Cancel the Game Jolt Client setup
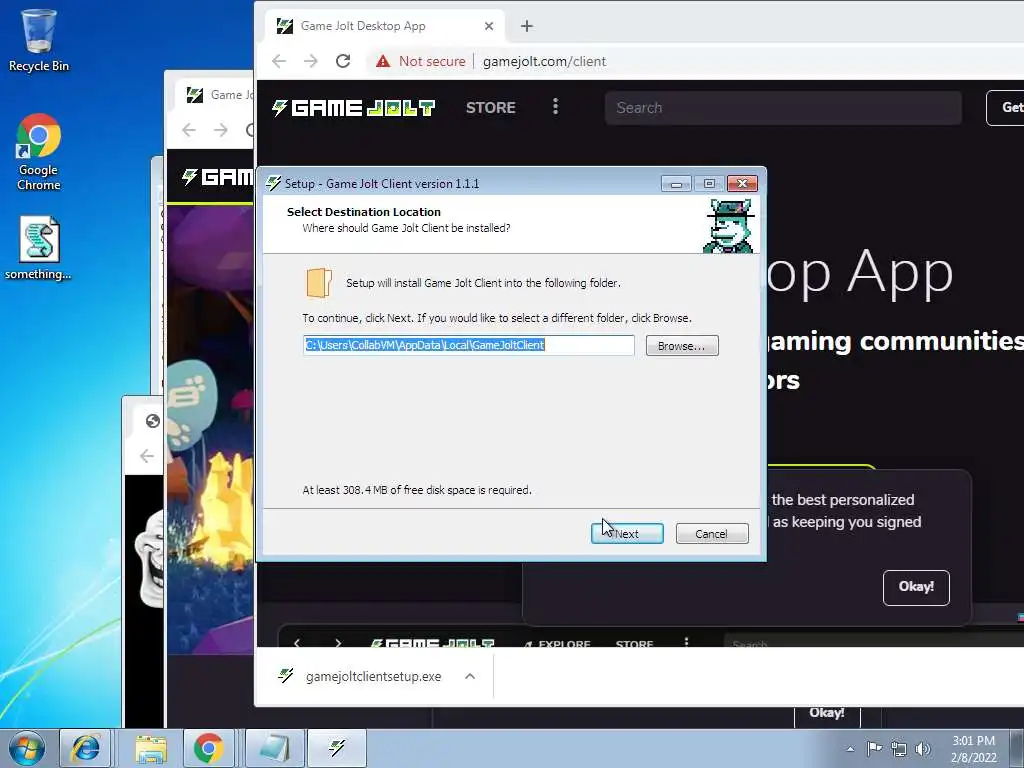The width and height of the screenshot is (1024, 768). [712, 534]
